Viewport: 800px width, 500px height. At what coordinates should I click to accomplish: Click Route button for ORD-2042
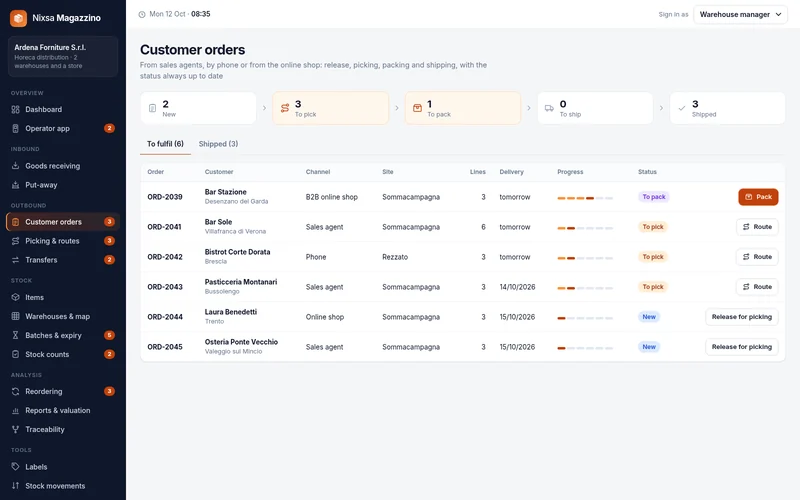coord(757,257)
